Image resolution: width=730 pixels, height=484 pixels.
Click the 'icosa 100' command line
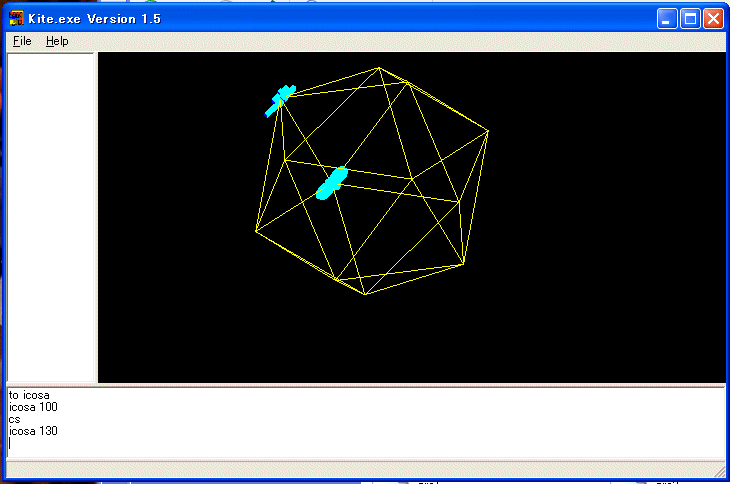(x=33, y=407)
